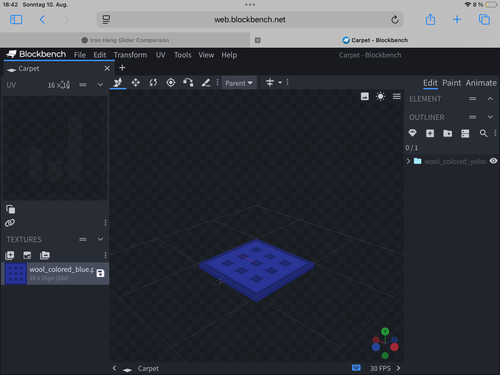Open the Tools menu
Viewport: 500px width, 375px height.
pyautogui.click(x=183, y=55)
